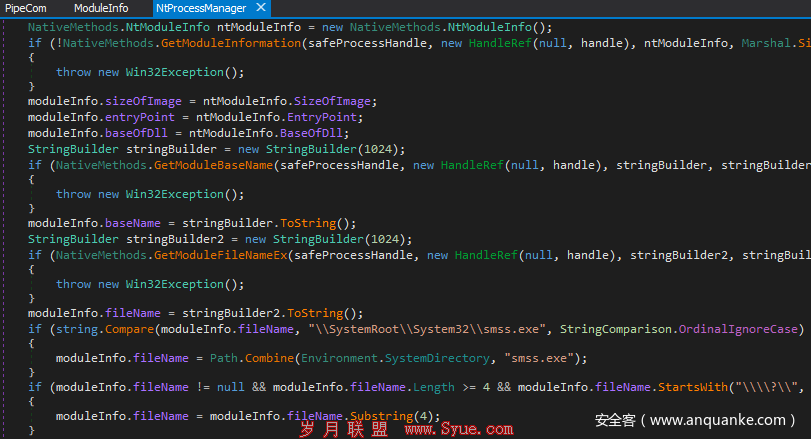
Task: Click Environment.SystemDirectory property
Action: tap(395, 358)
